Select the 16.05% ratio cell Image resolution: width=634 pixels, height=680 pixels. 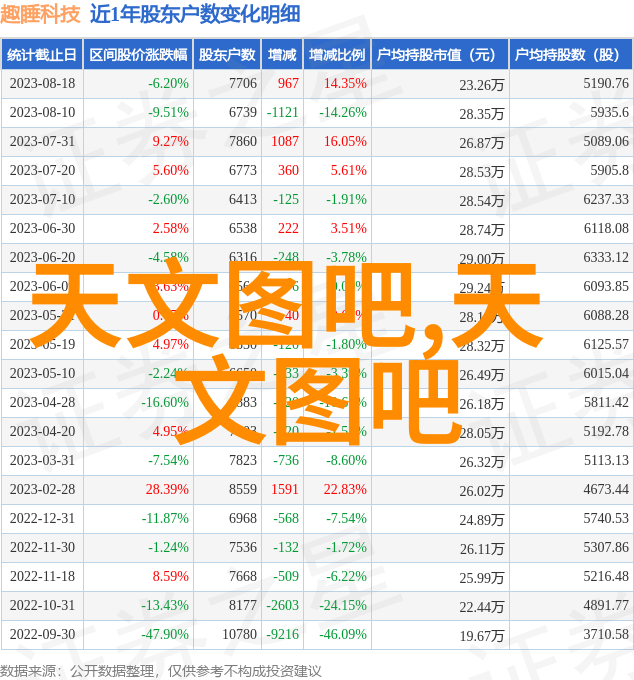click(x=346, y=141)
